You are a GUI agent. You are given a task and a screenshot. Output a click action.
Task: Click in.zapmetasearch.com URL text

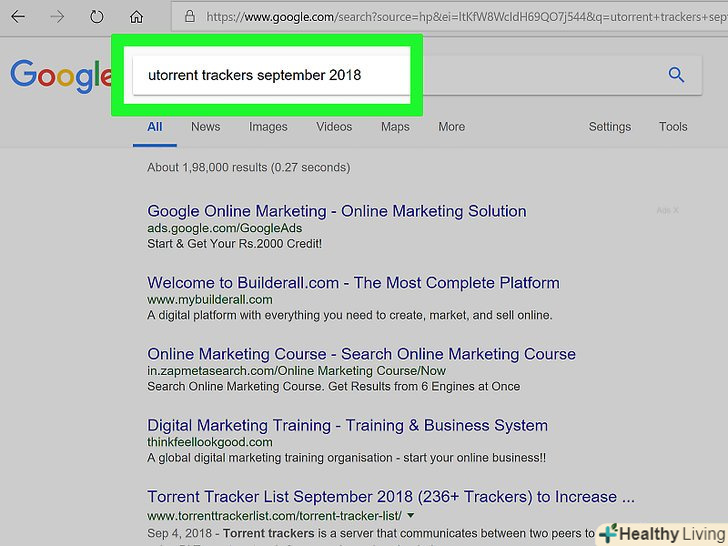(296, 370)
